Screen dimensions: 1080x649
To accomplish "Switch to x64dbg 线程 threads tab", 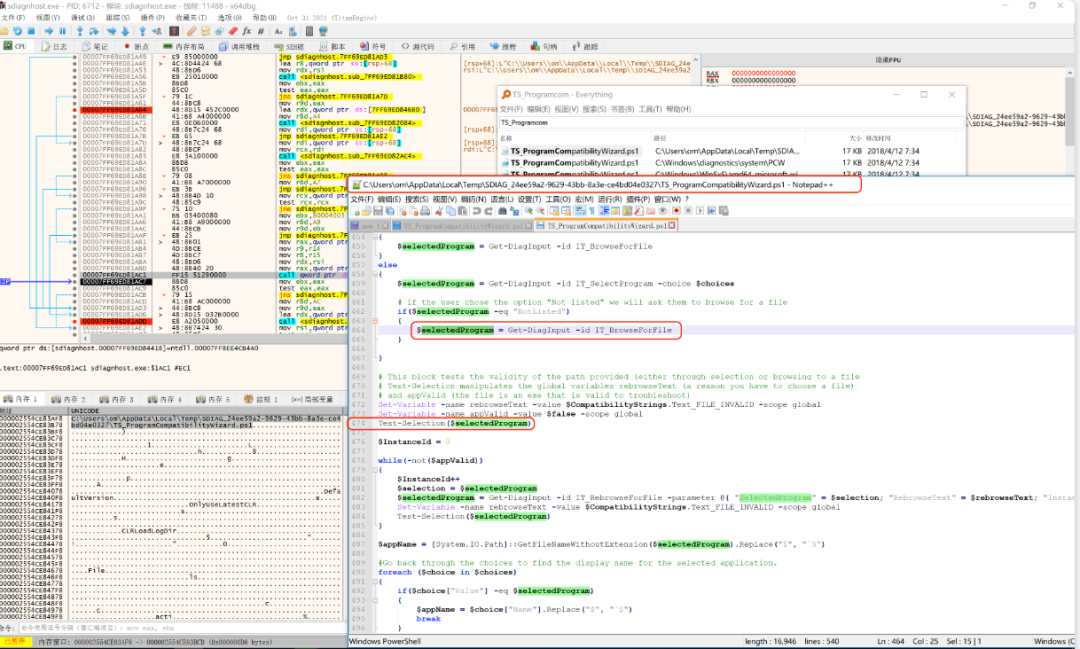I will point(503,46).
